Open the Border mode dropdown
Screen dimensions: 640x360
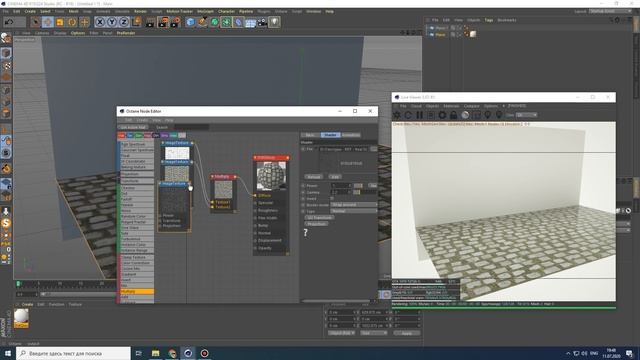coord(354,205)
